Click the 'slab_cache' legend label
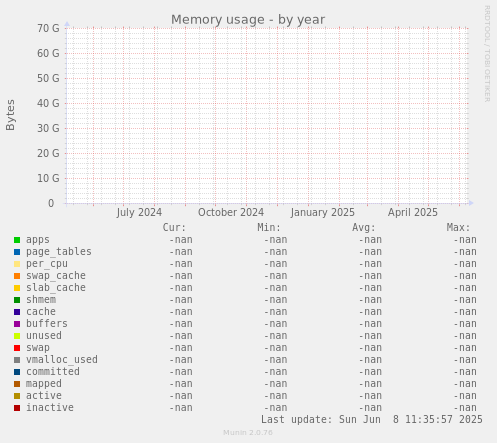497x443 pixels. pyautogui.click(x=56, y=288)
